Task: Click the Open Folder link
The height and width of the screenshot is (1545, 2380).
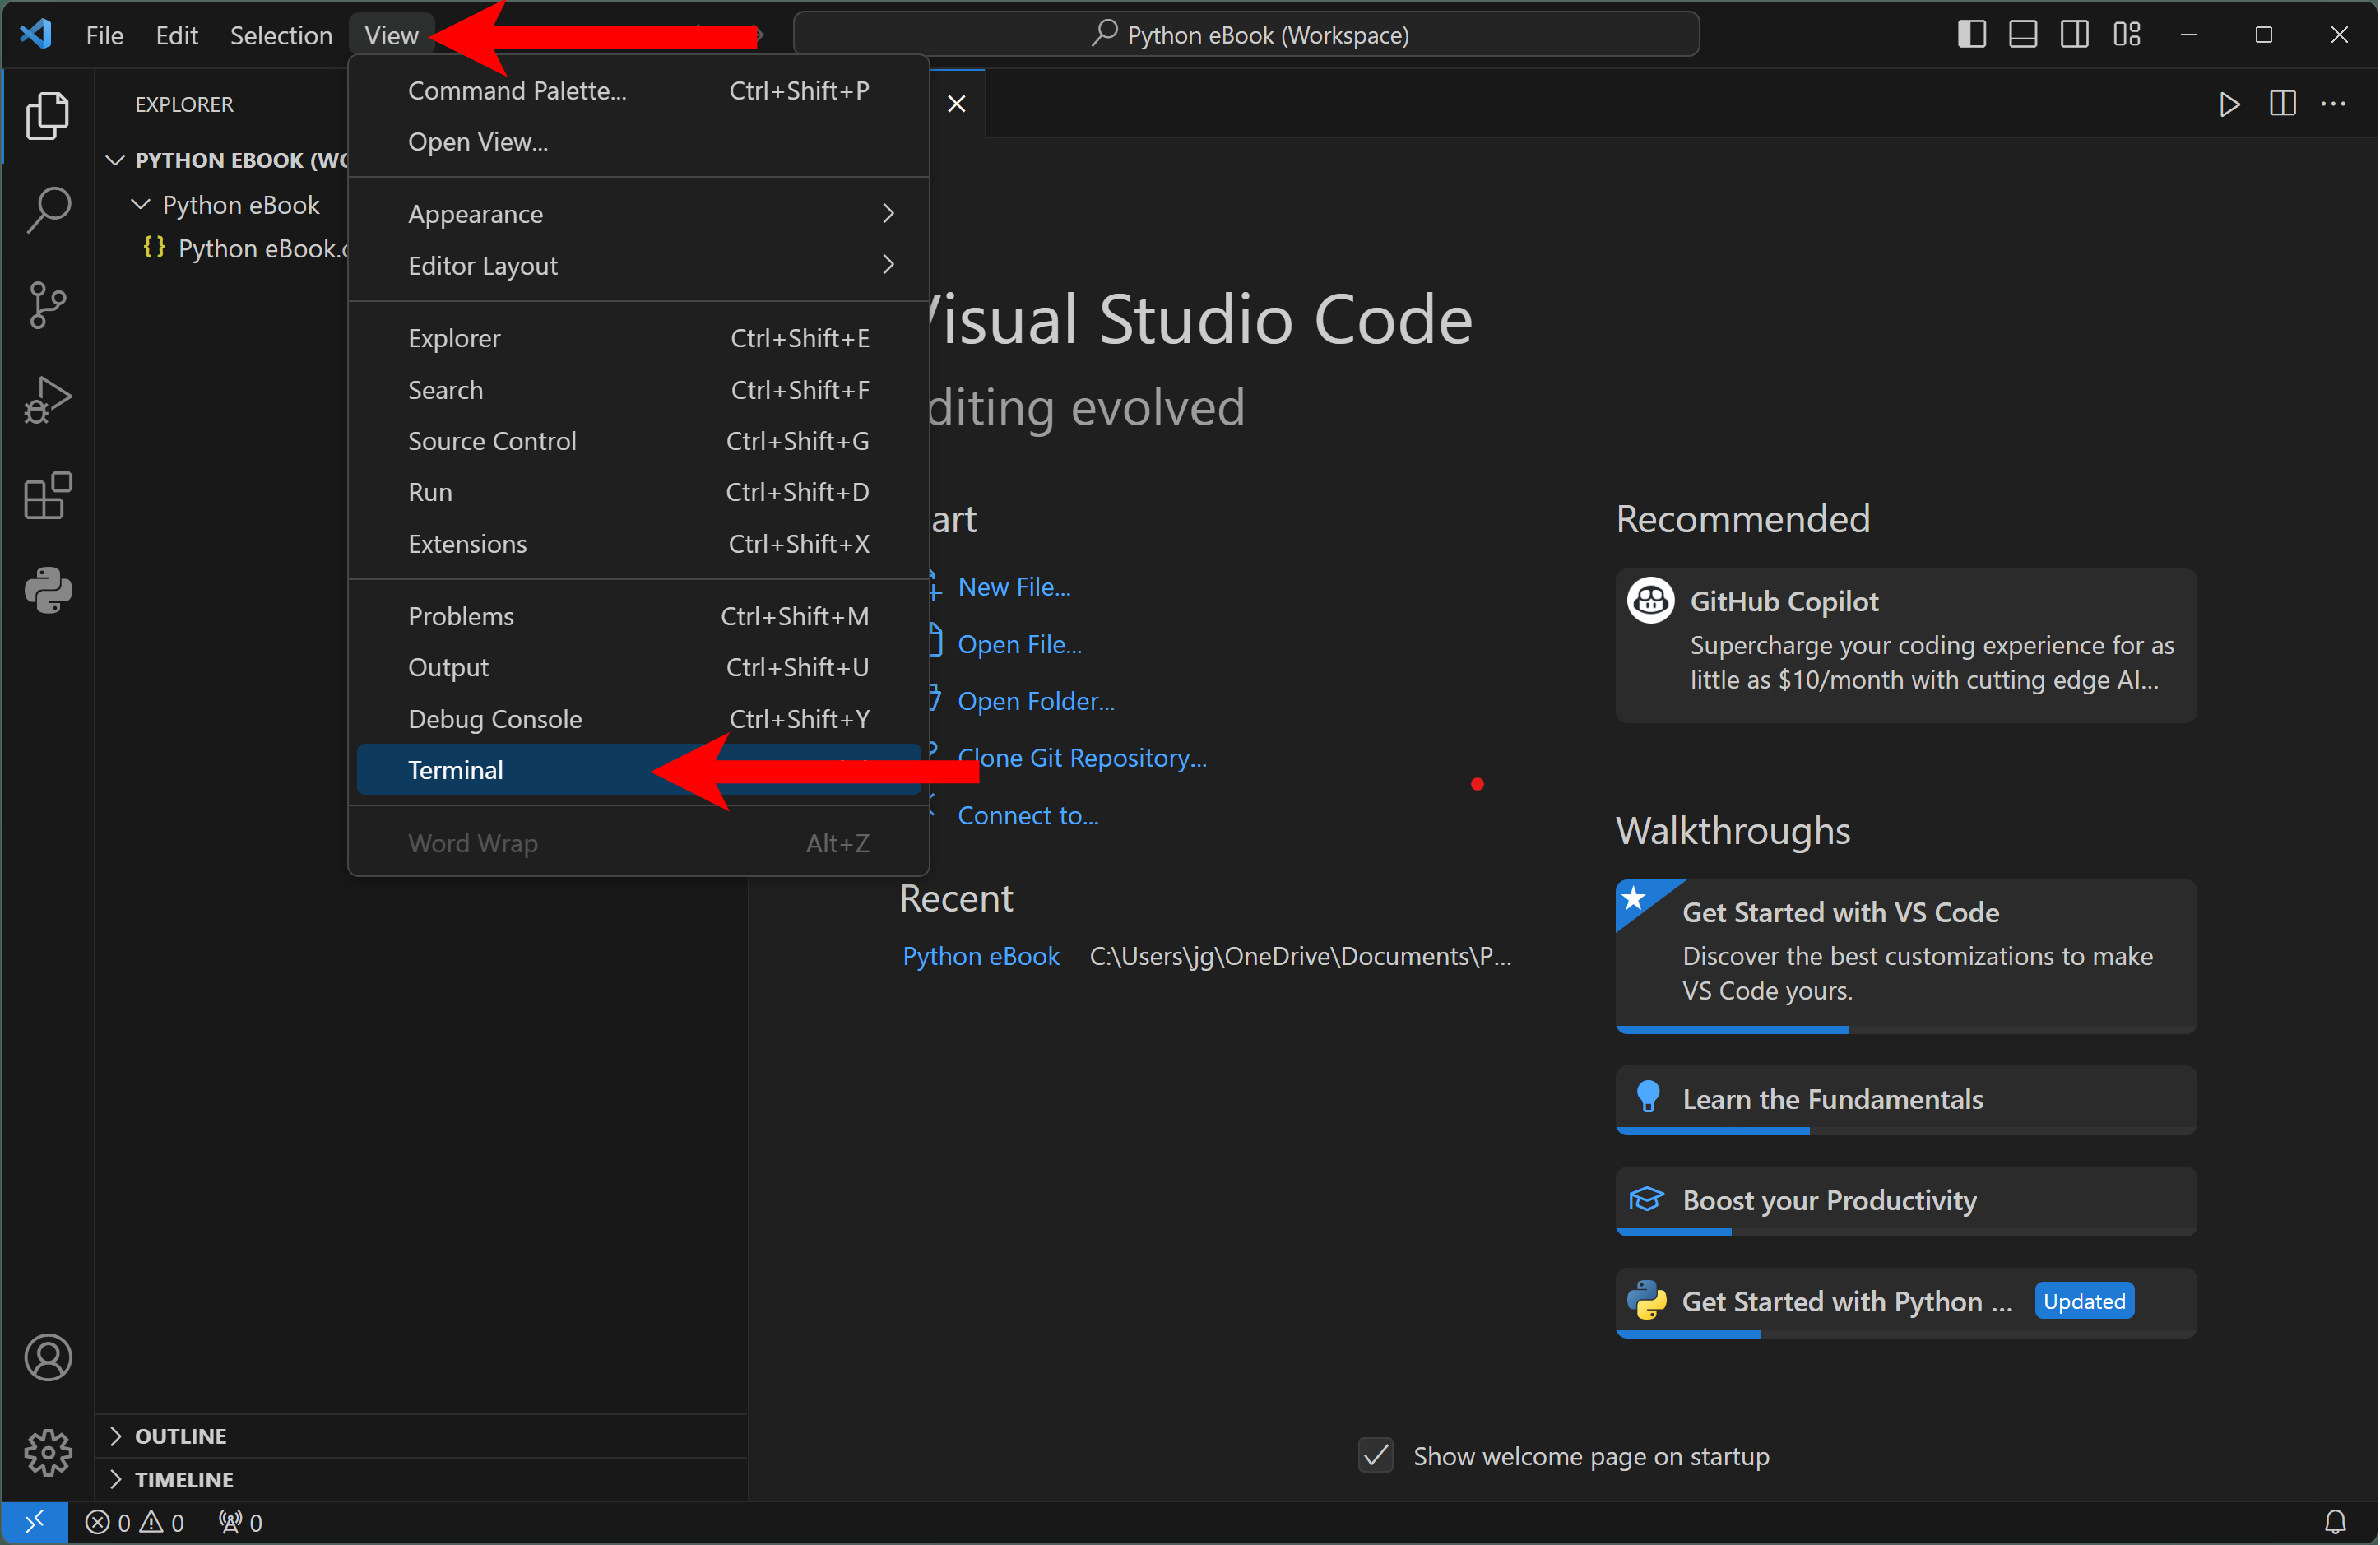Action: click(1036, 701)
